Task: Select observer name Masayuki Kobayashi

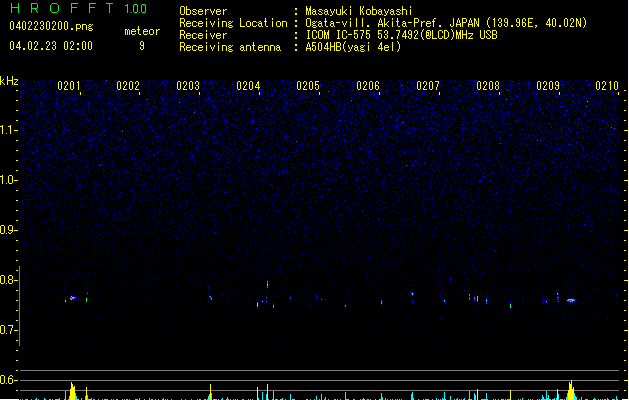Action: [359, 11]
